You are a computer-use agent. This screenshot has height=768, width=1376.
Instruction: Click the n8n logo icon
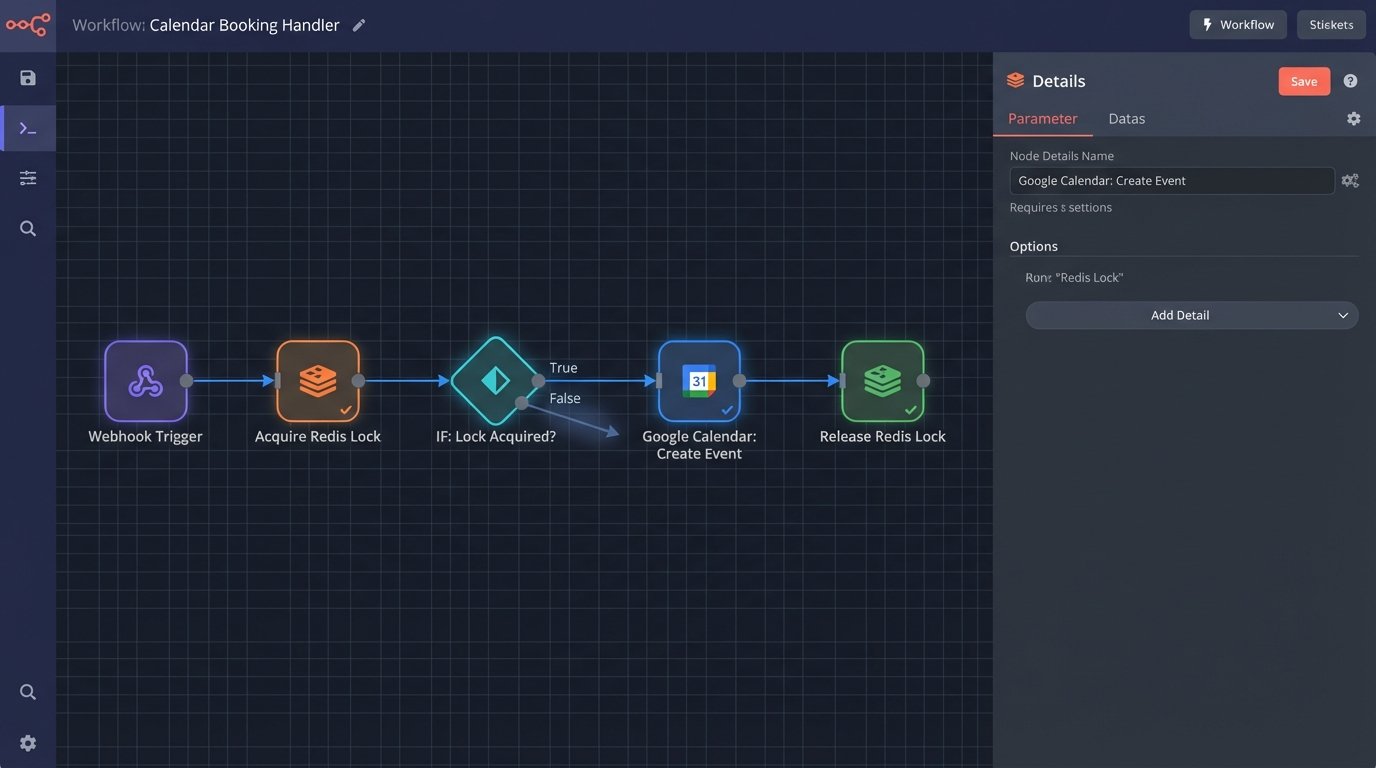(x=28, y=25)
